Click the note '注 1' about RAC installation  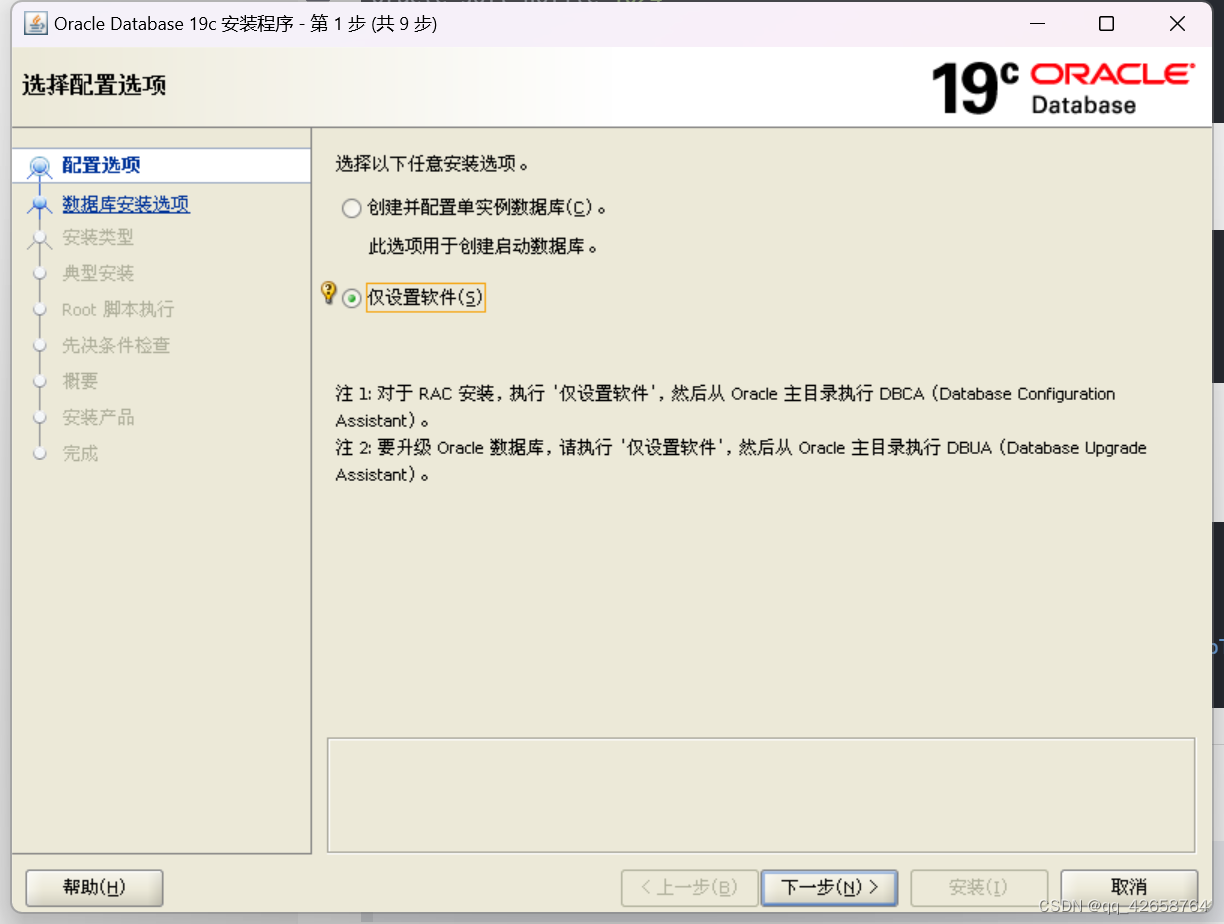(x=725, y=407)
